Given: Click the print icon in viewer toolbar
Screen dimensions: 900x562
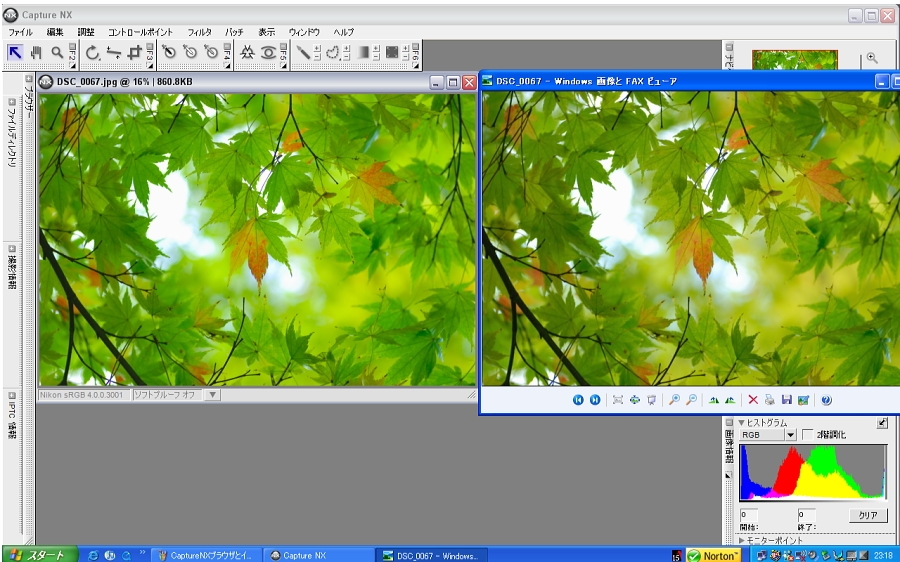Looking at the screenshot, I should pos(770,400).
